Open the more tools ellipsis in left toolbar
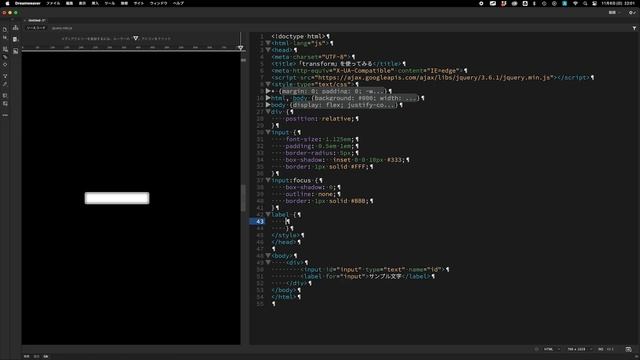Image resolution: width=640 pixels, height=360 pixels. (5, 116)
